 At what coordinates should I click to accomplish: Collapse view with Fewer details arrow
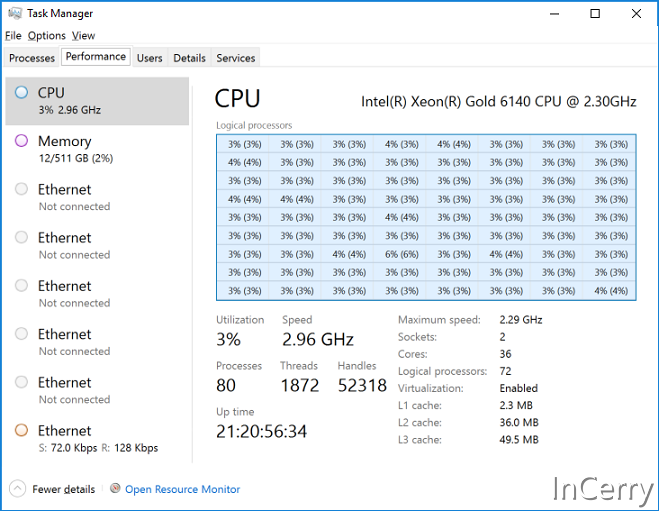tap(17, 489)
